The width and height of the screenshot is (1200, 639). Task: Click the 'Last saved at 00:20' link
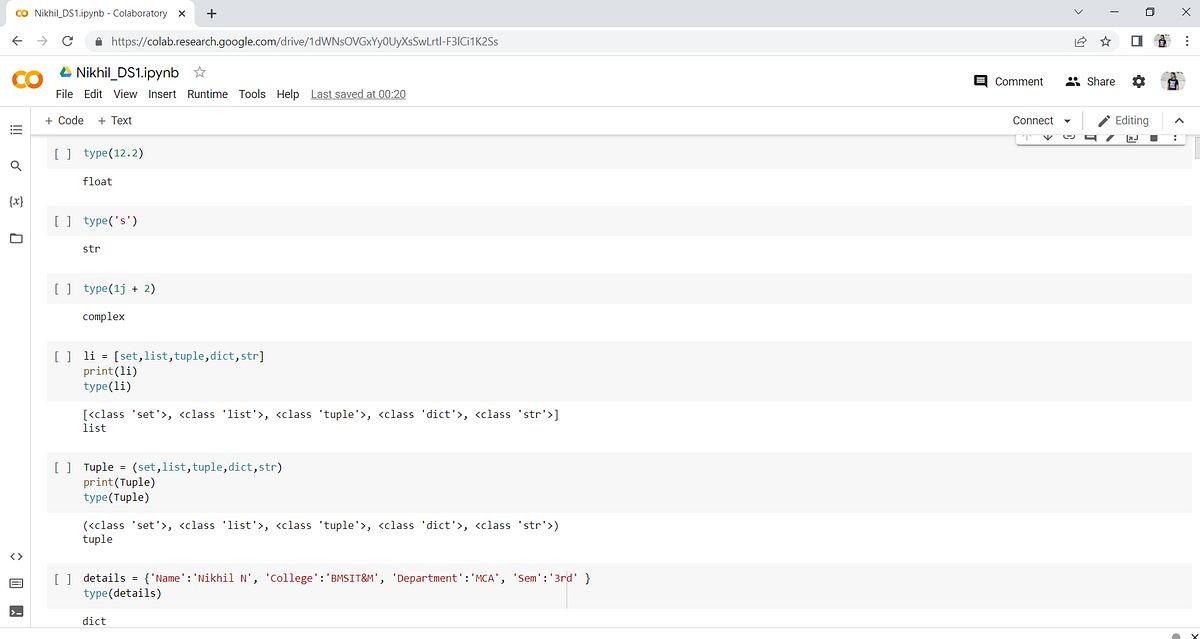click(358, 94)
